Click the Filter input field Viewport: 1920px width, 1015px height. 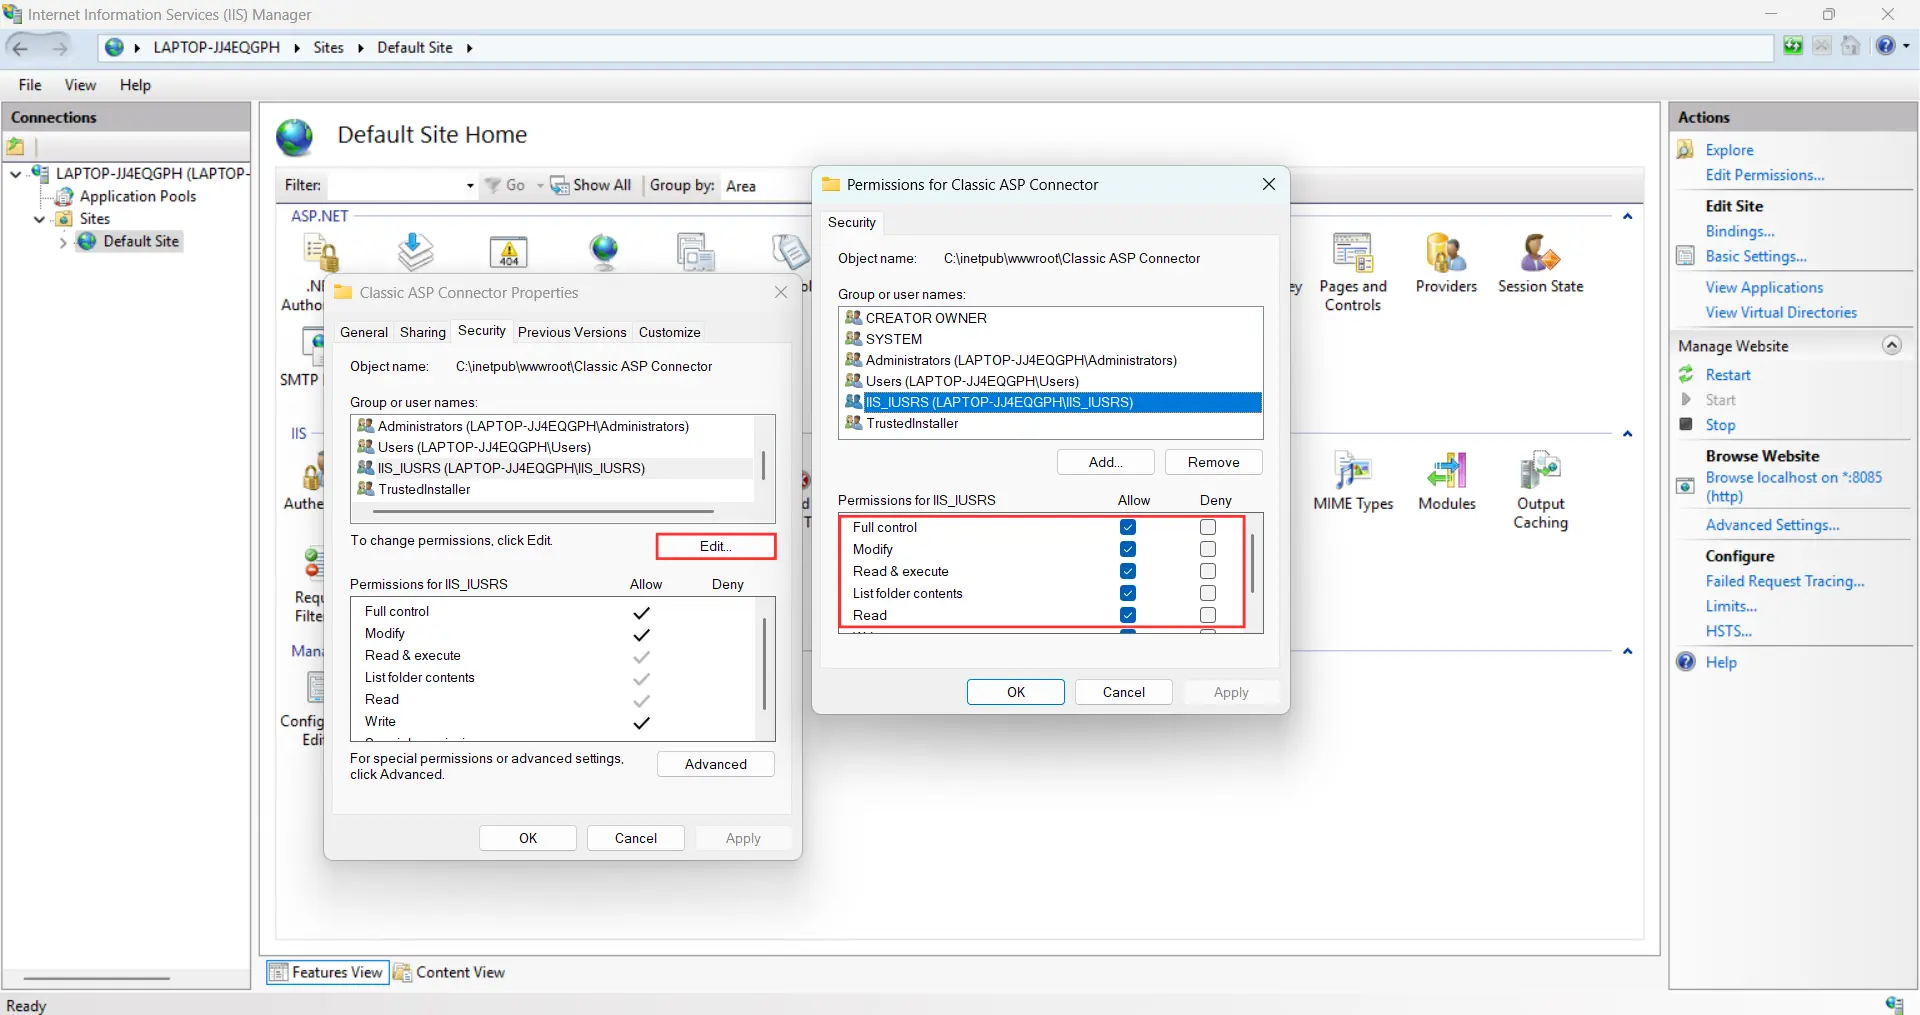click(395, 186)
